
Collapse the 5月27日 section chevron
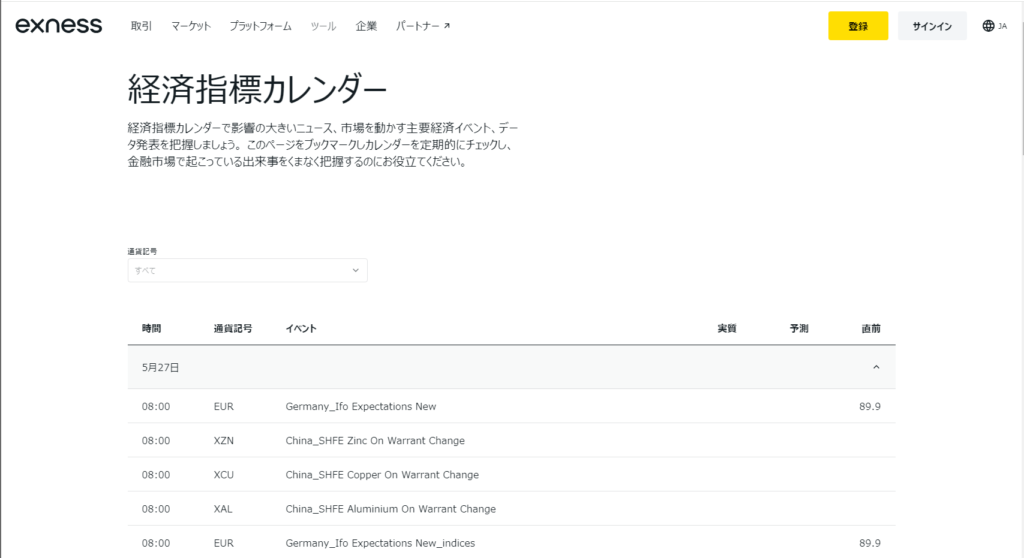pos(876,367)
